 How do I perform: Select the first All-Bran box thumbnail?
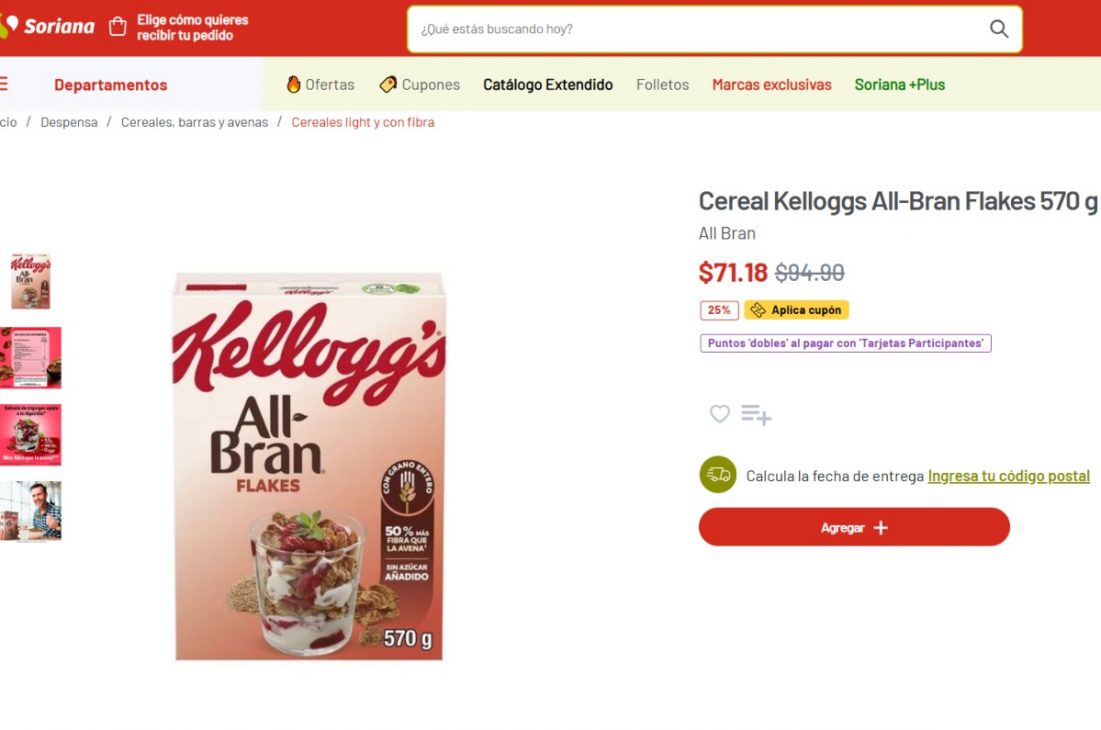[x=30, y=281]
